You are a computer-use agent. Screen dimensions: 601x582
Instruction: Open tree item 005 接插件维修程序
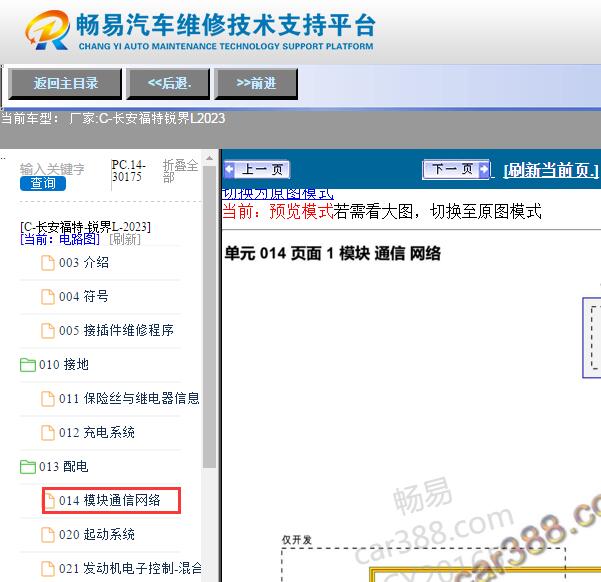tap(116, 330)
